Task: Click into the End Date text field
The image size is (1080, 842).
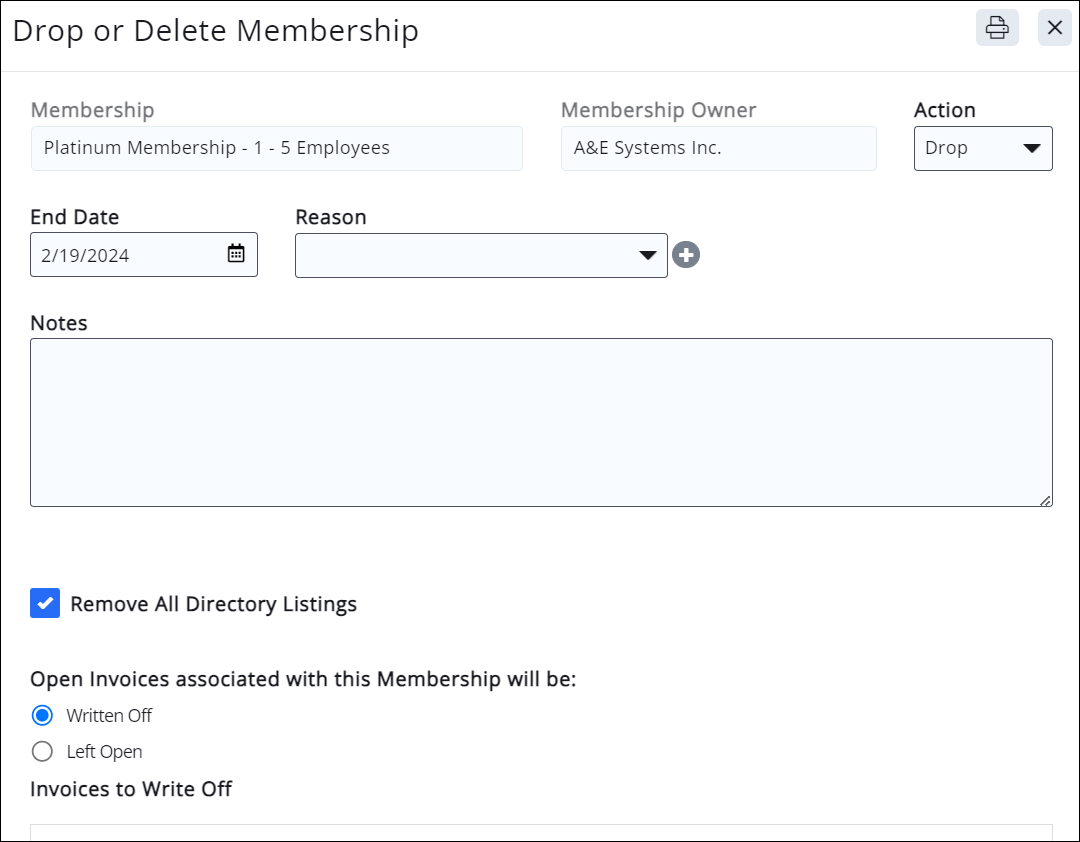Action: tap(125, 255)
